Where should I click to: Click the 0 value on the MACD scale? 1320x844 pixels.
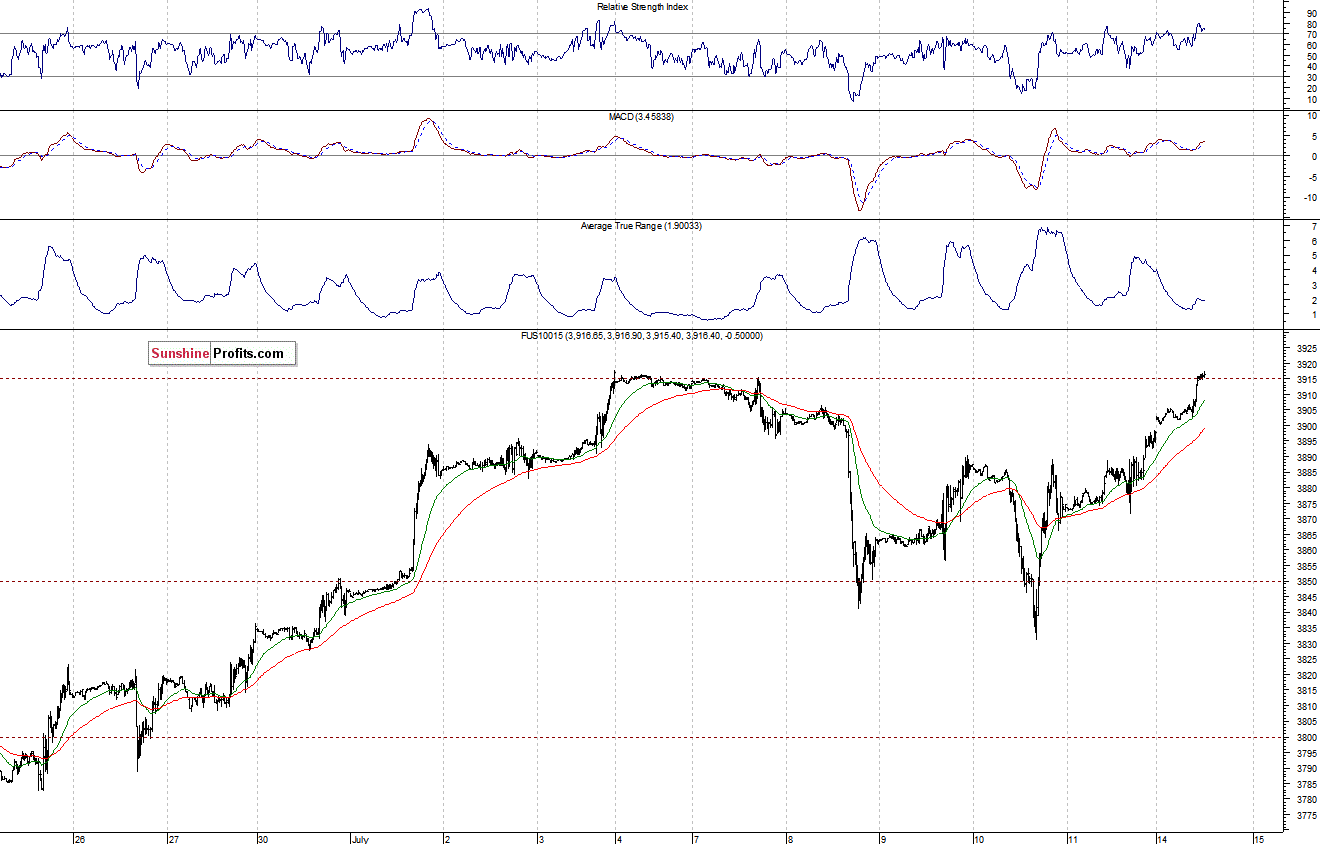[x=1313, y=156]
